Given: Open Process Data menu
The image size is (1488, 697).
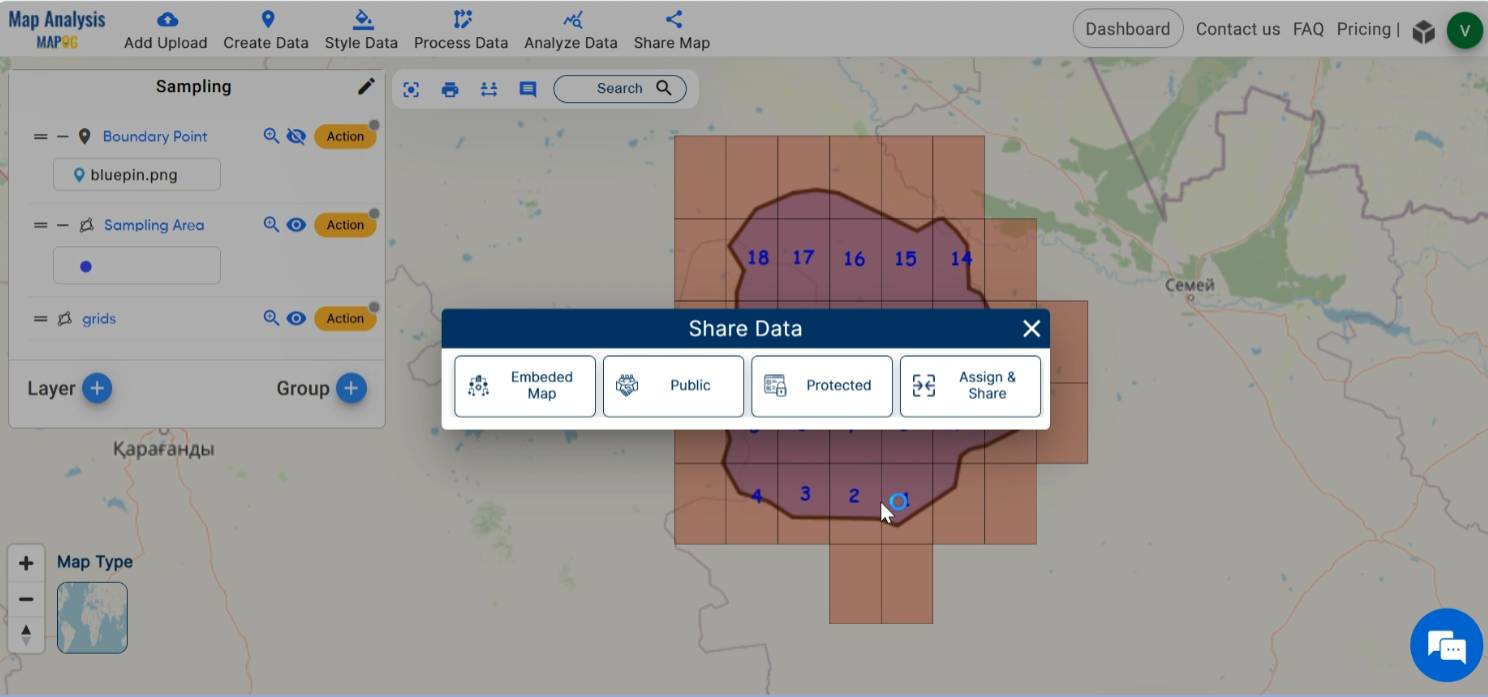Looking at the screenshot, I should (461, 30).
